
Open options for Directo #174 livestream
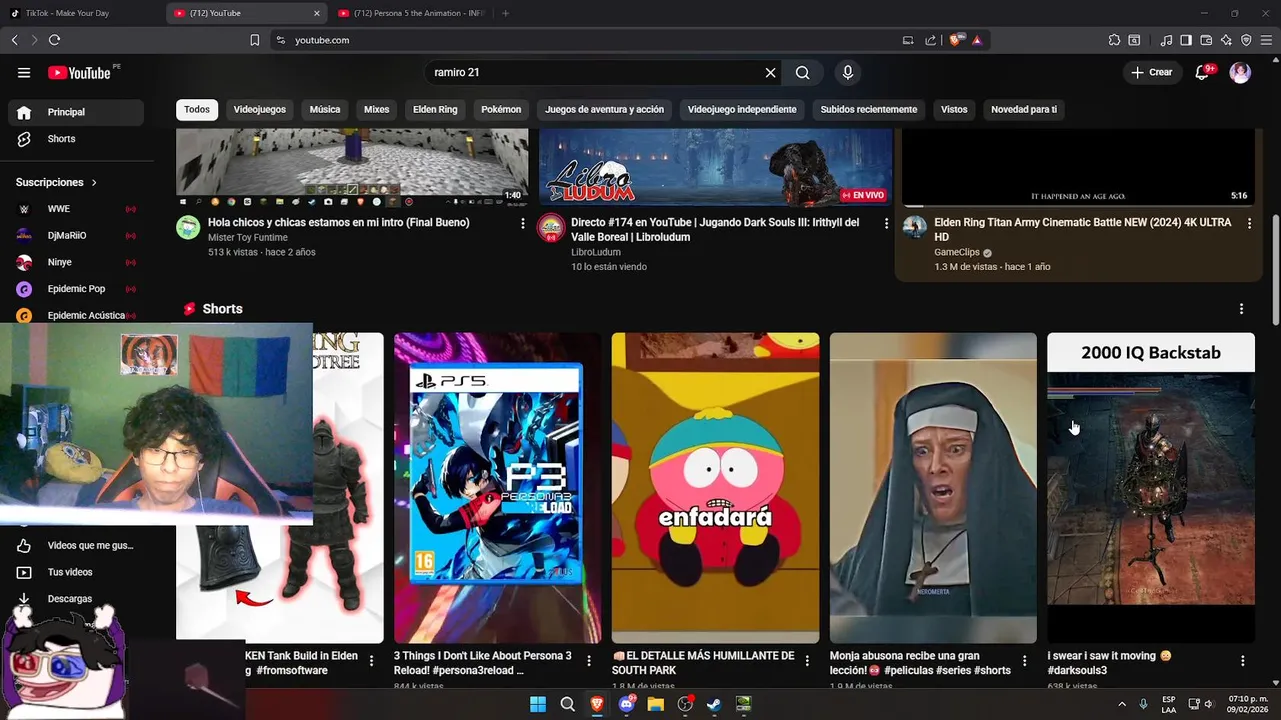[886, 224]
